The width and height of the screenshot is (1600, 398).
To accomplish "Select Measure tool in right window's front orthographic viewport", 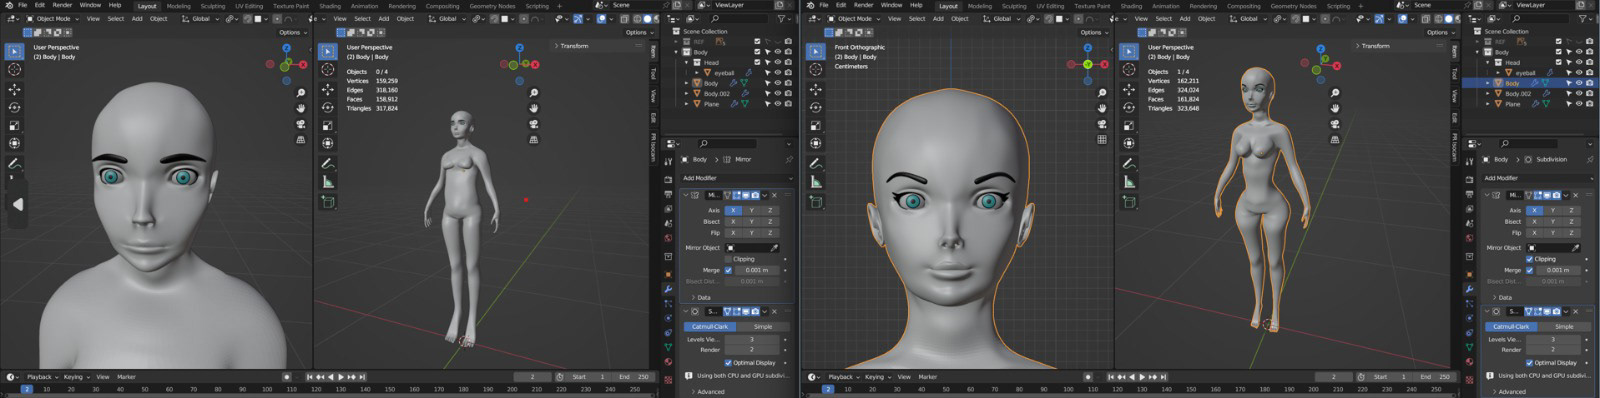I will 815,182.
